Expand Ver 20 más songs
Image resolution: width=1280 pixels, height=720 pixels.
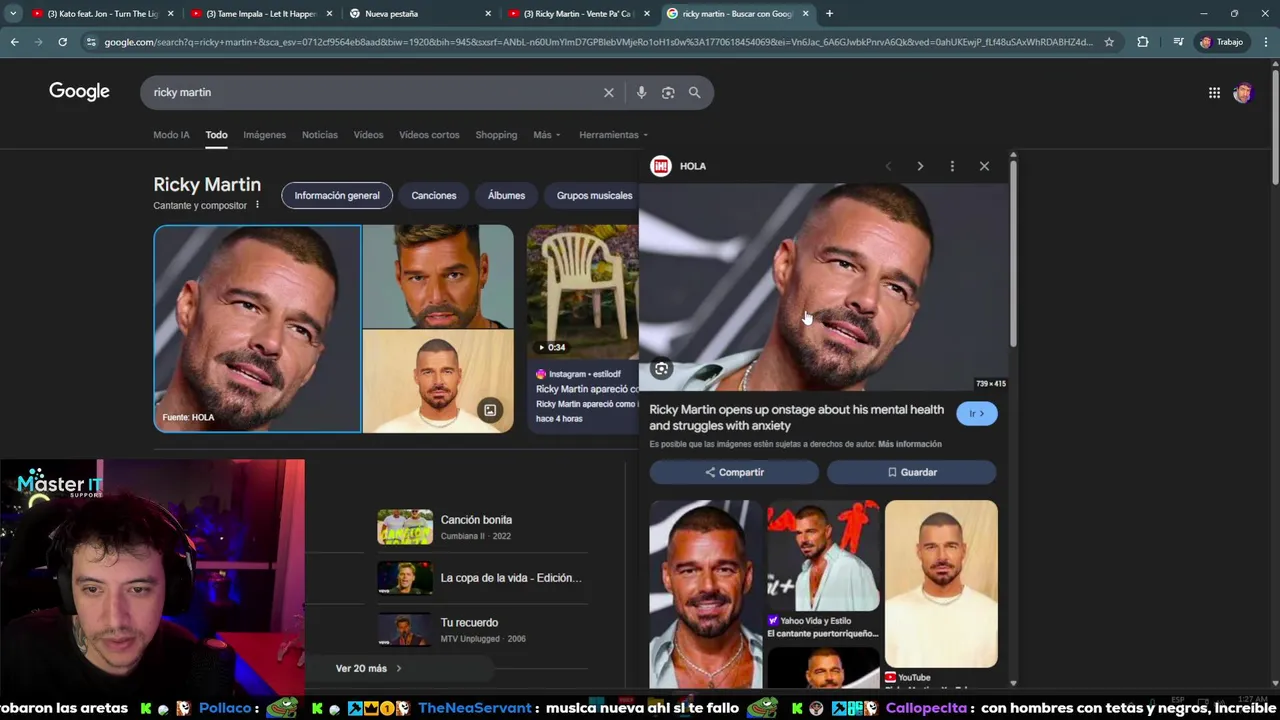pyautogui.click(x=369, y=668)
